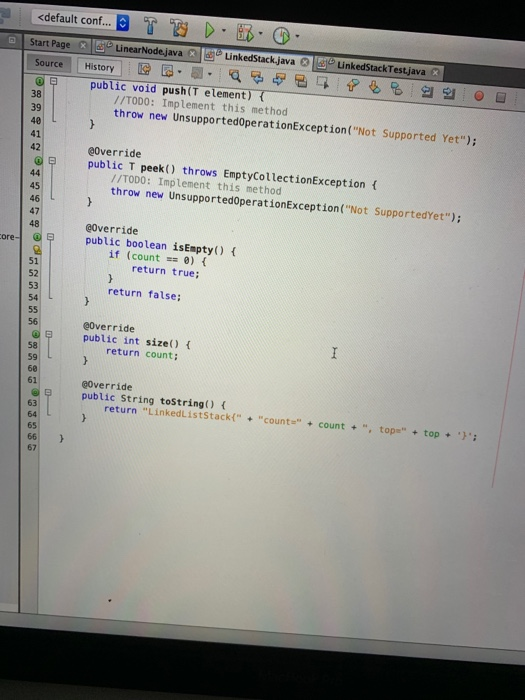
Task: Close the Start Page tab
Action: [x=83, y=45]
